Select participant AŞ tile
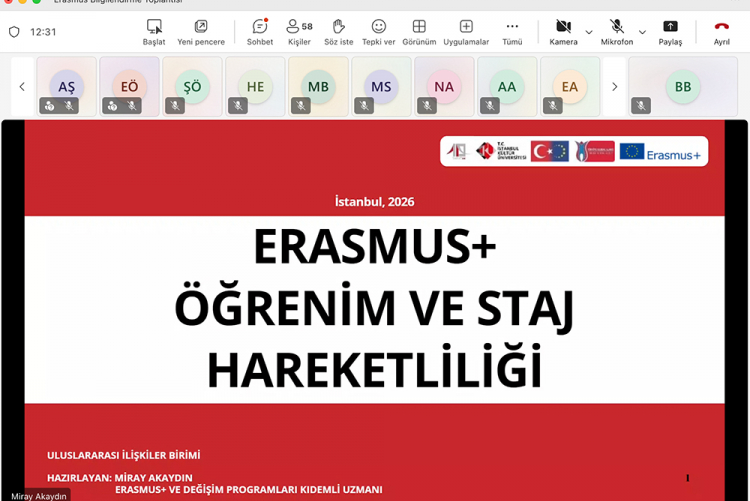Screen dimensions: 750x501 coord(66,87)
